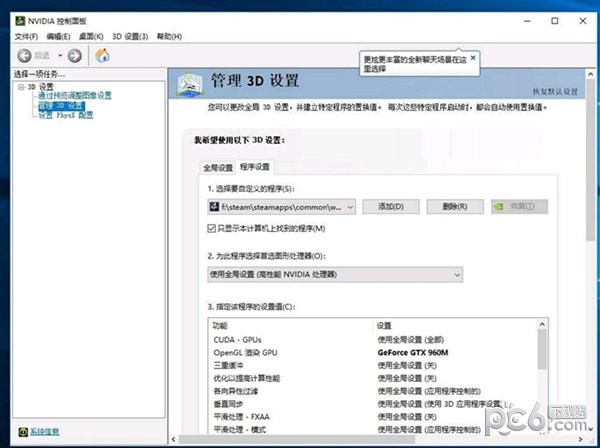Click the Forward arrow toolbar icon

75,56
